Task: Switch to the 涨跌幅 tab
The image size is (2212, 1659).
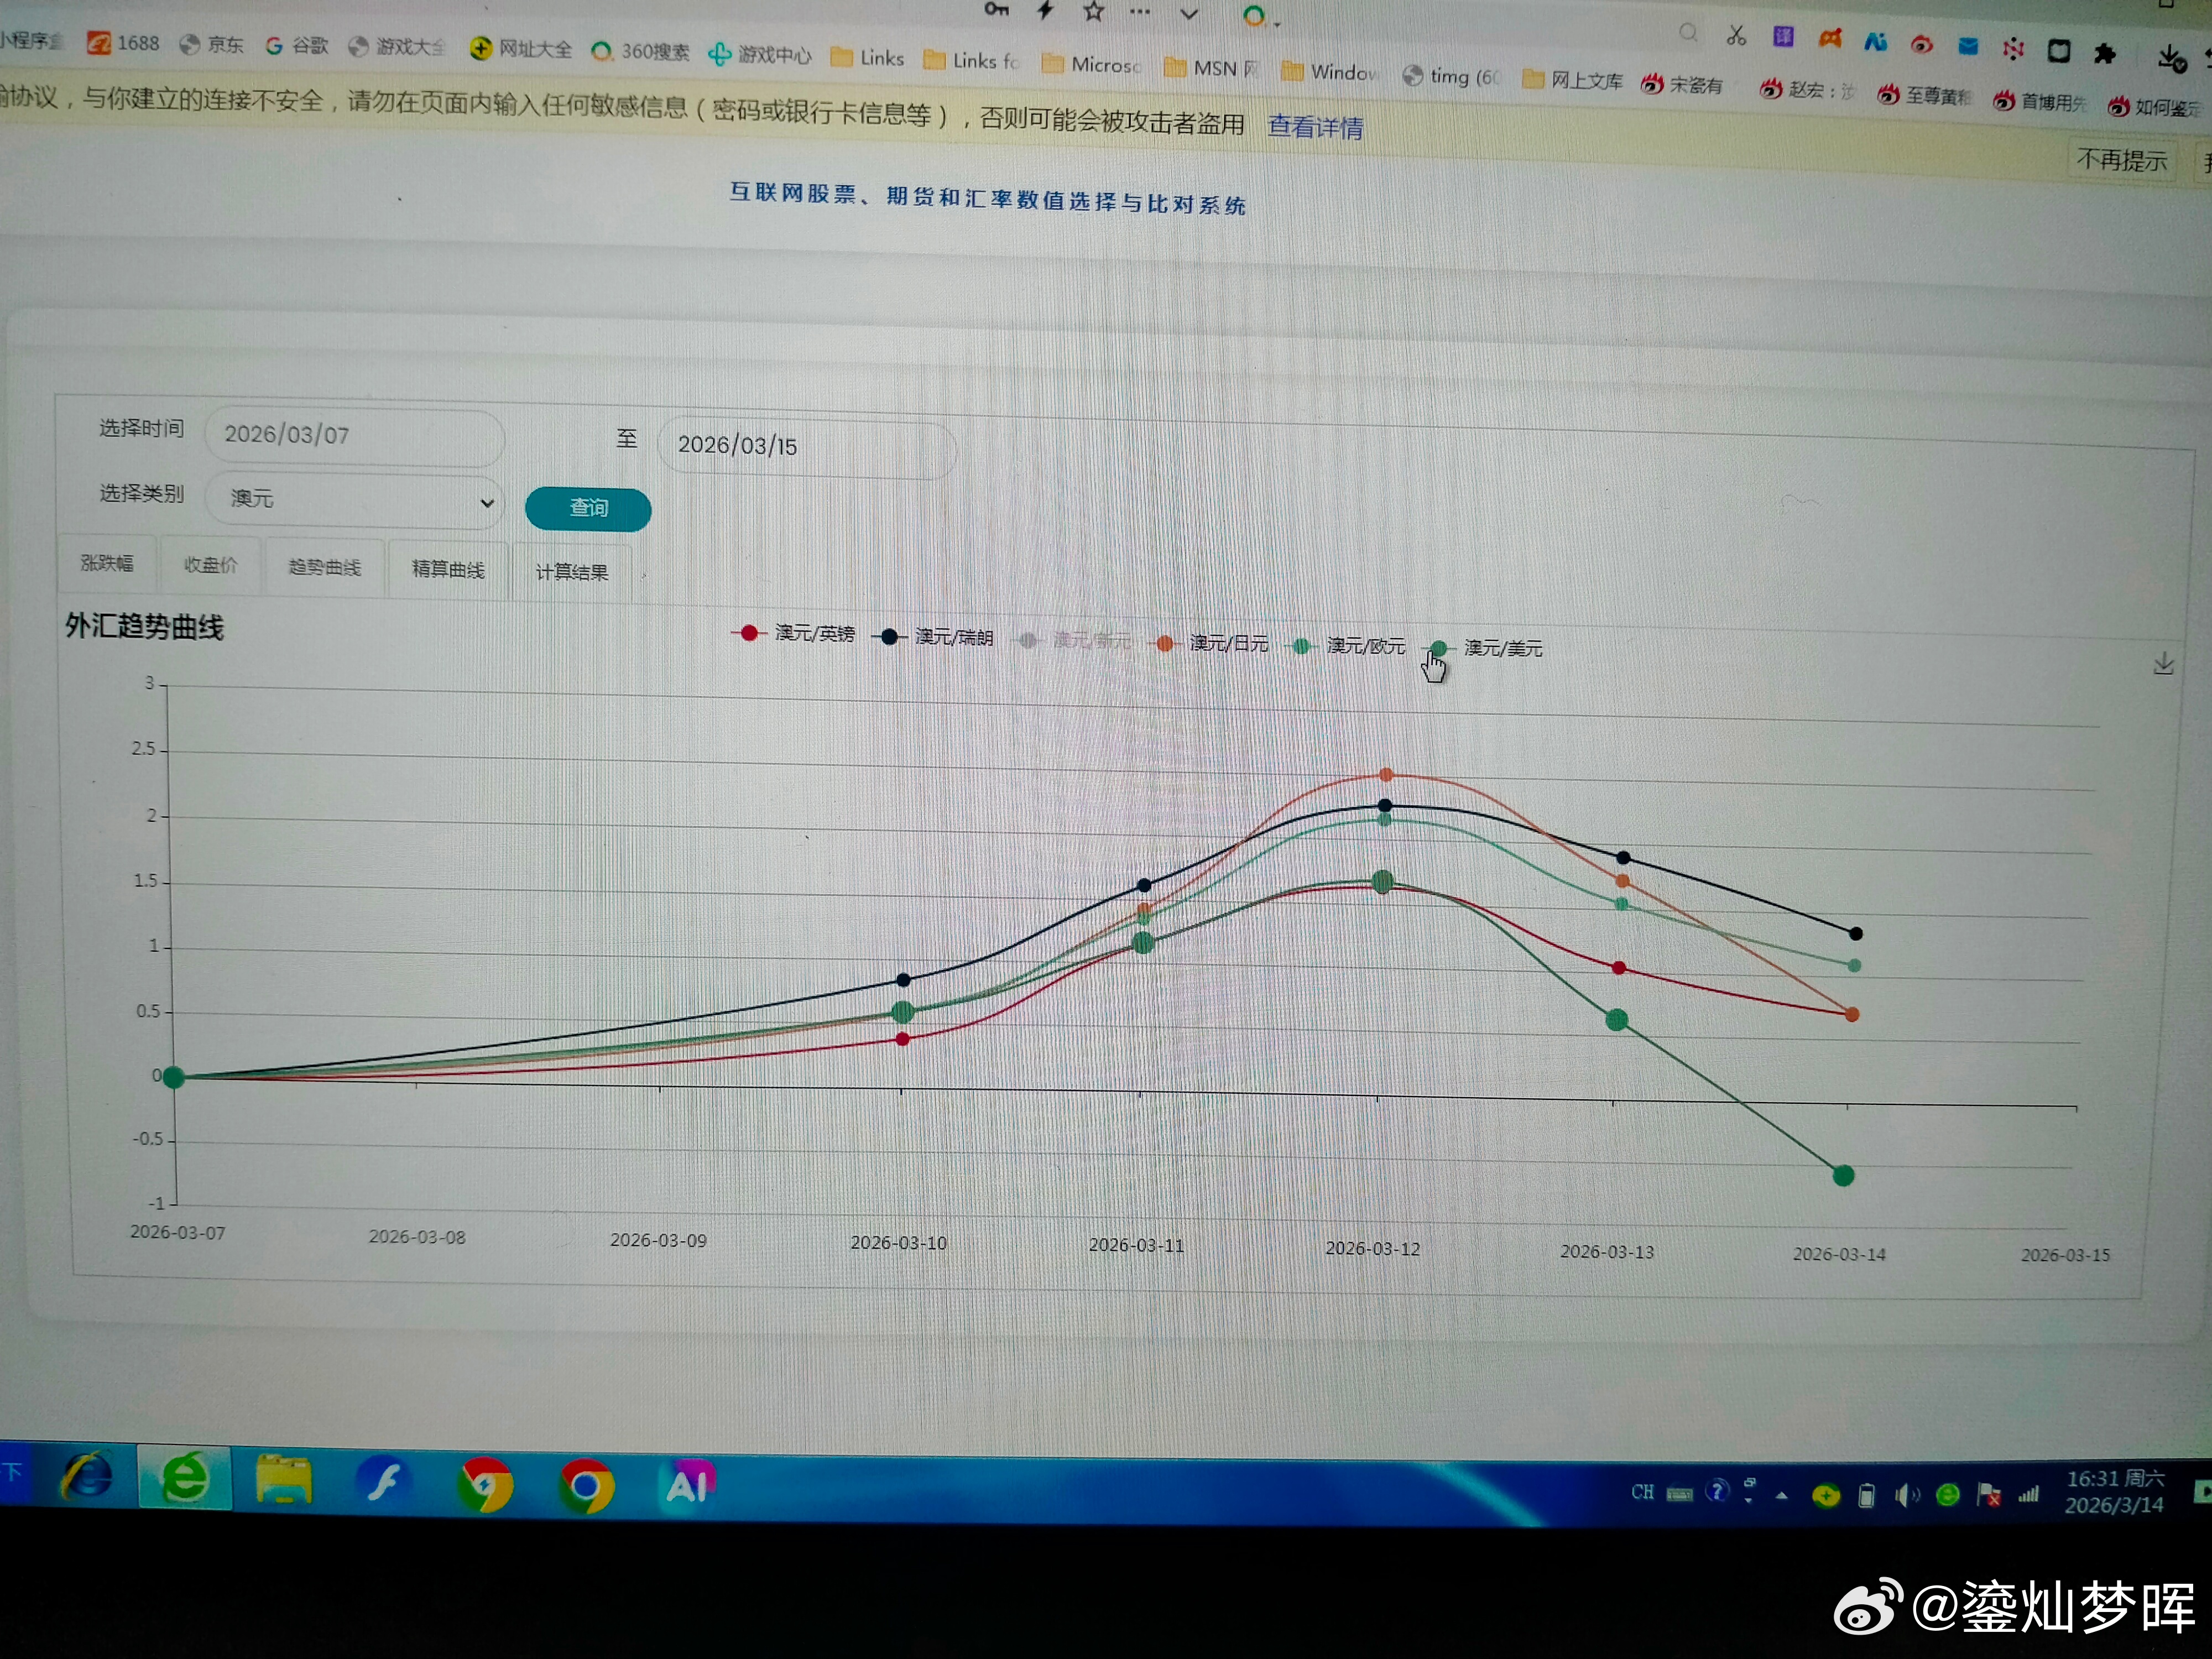Action: tap(107, 564)
